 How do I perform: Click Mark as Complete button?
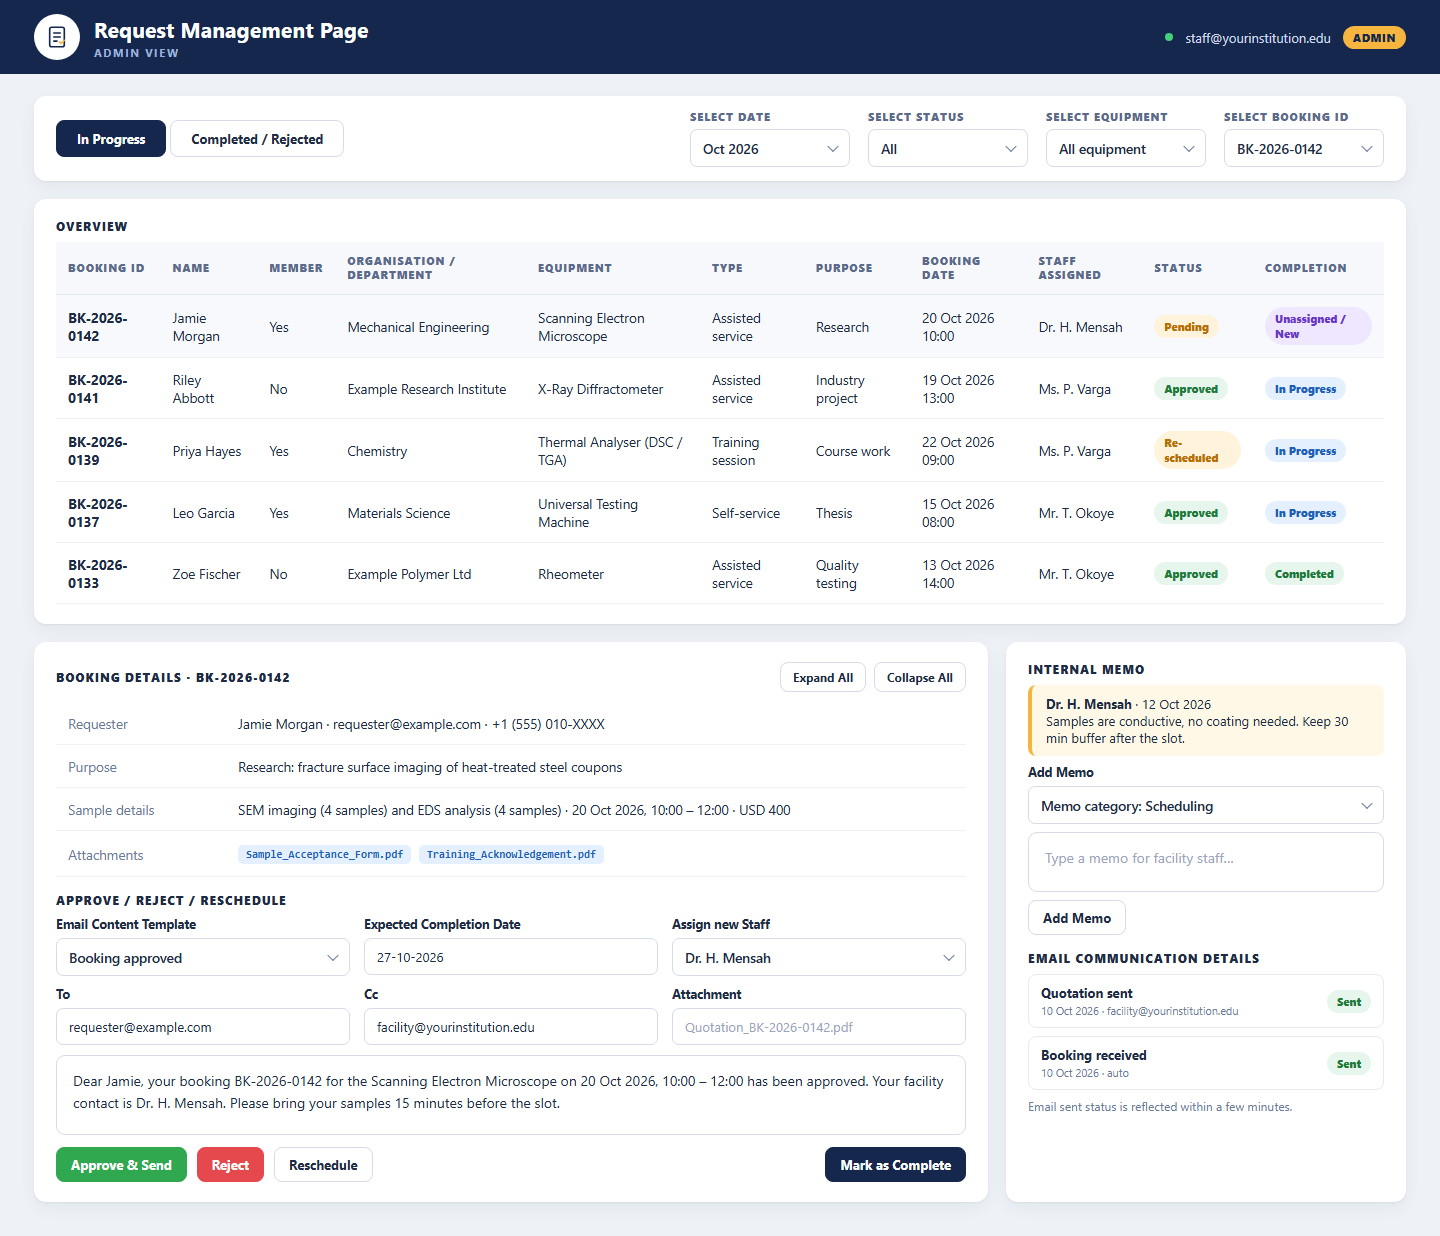click(895, 1165)
